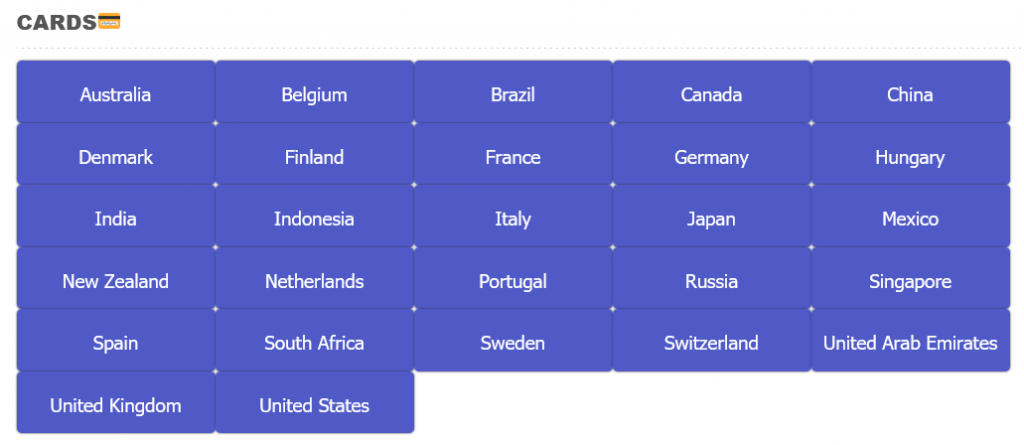Open the United States card

tap(314, 405)
